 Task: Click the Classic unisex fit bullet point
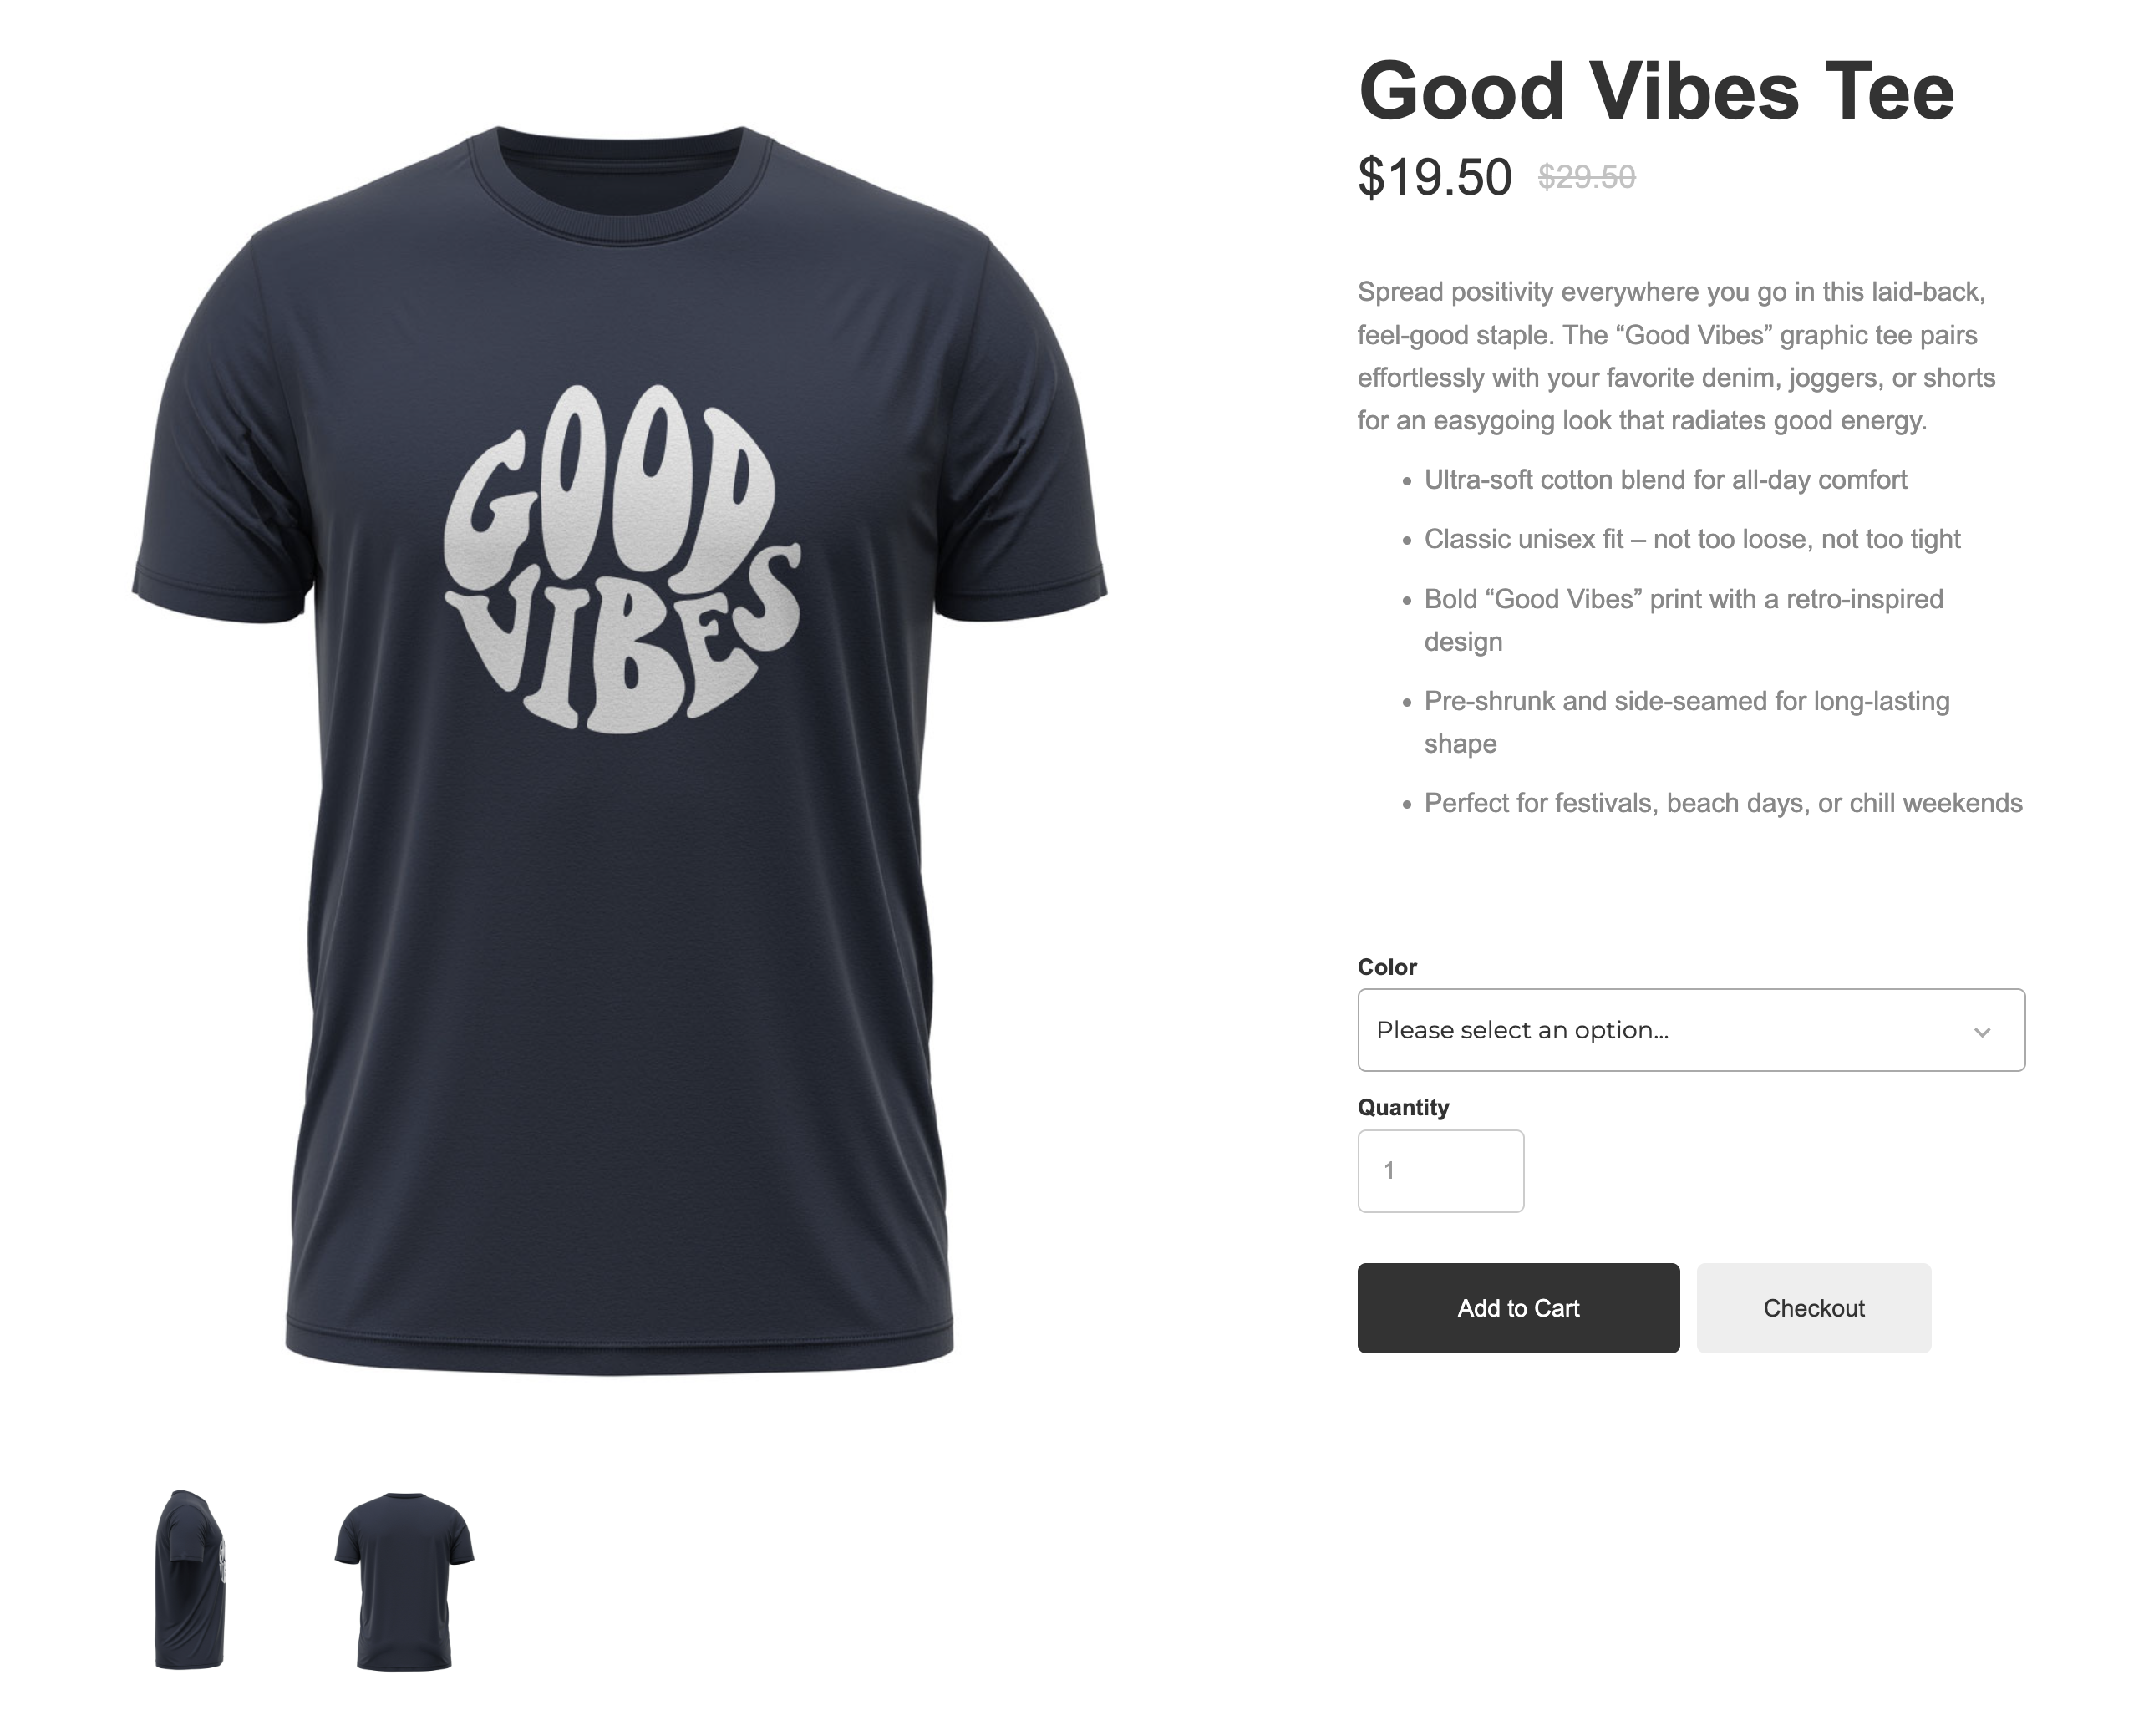coord(1692,539)
